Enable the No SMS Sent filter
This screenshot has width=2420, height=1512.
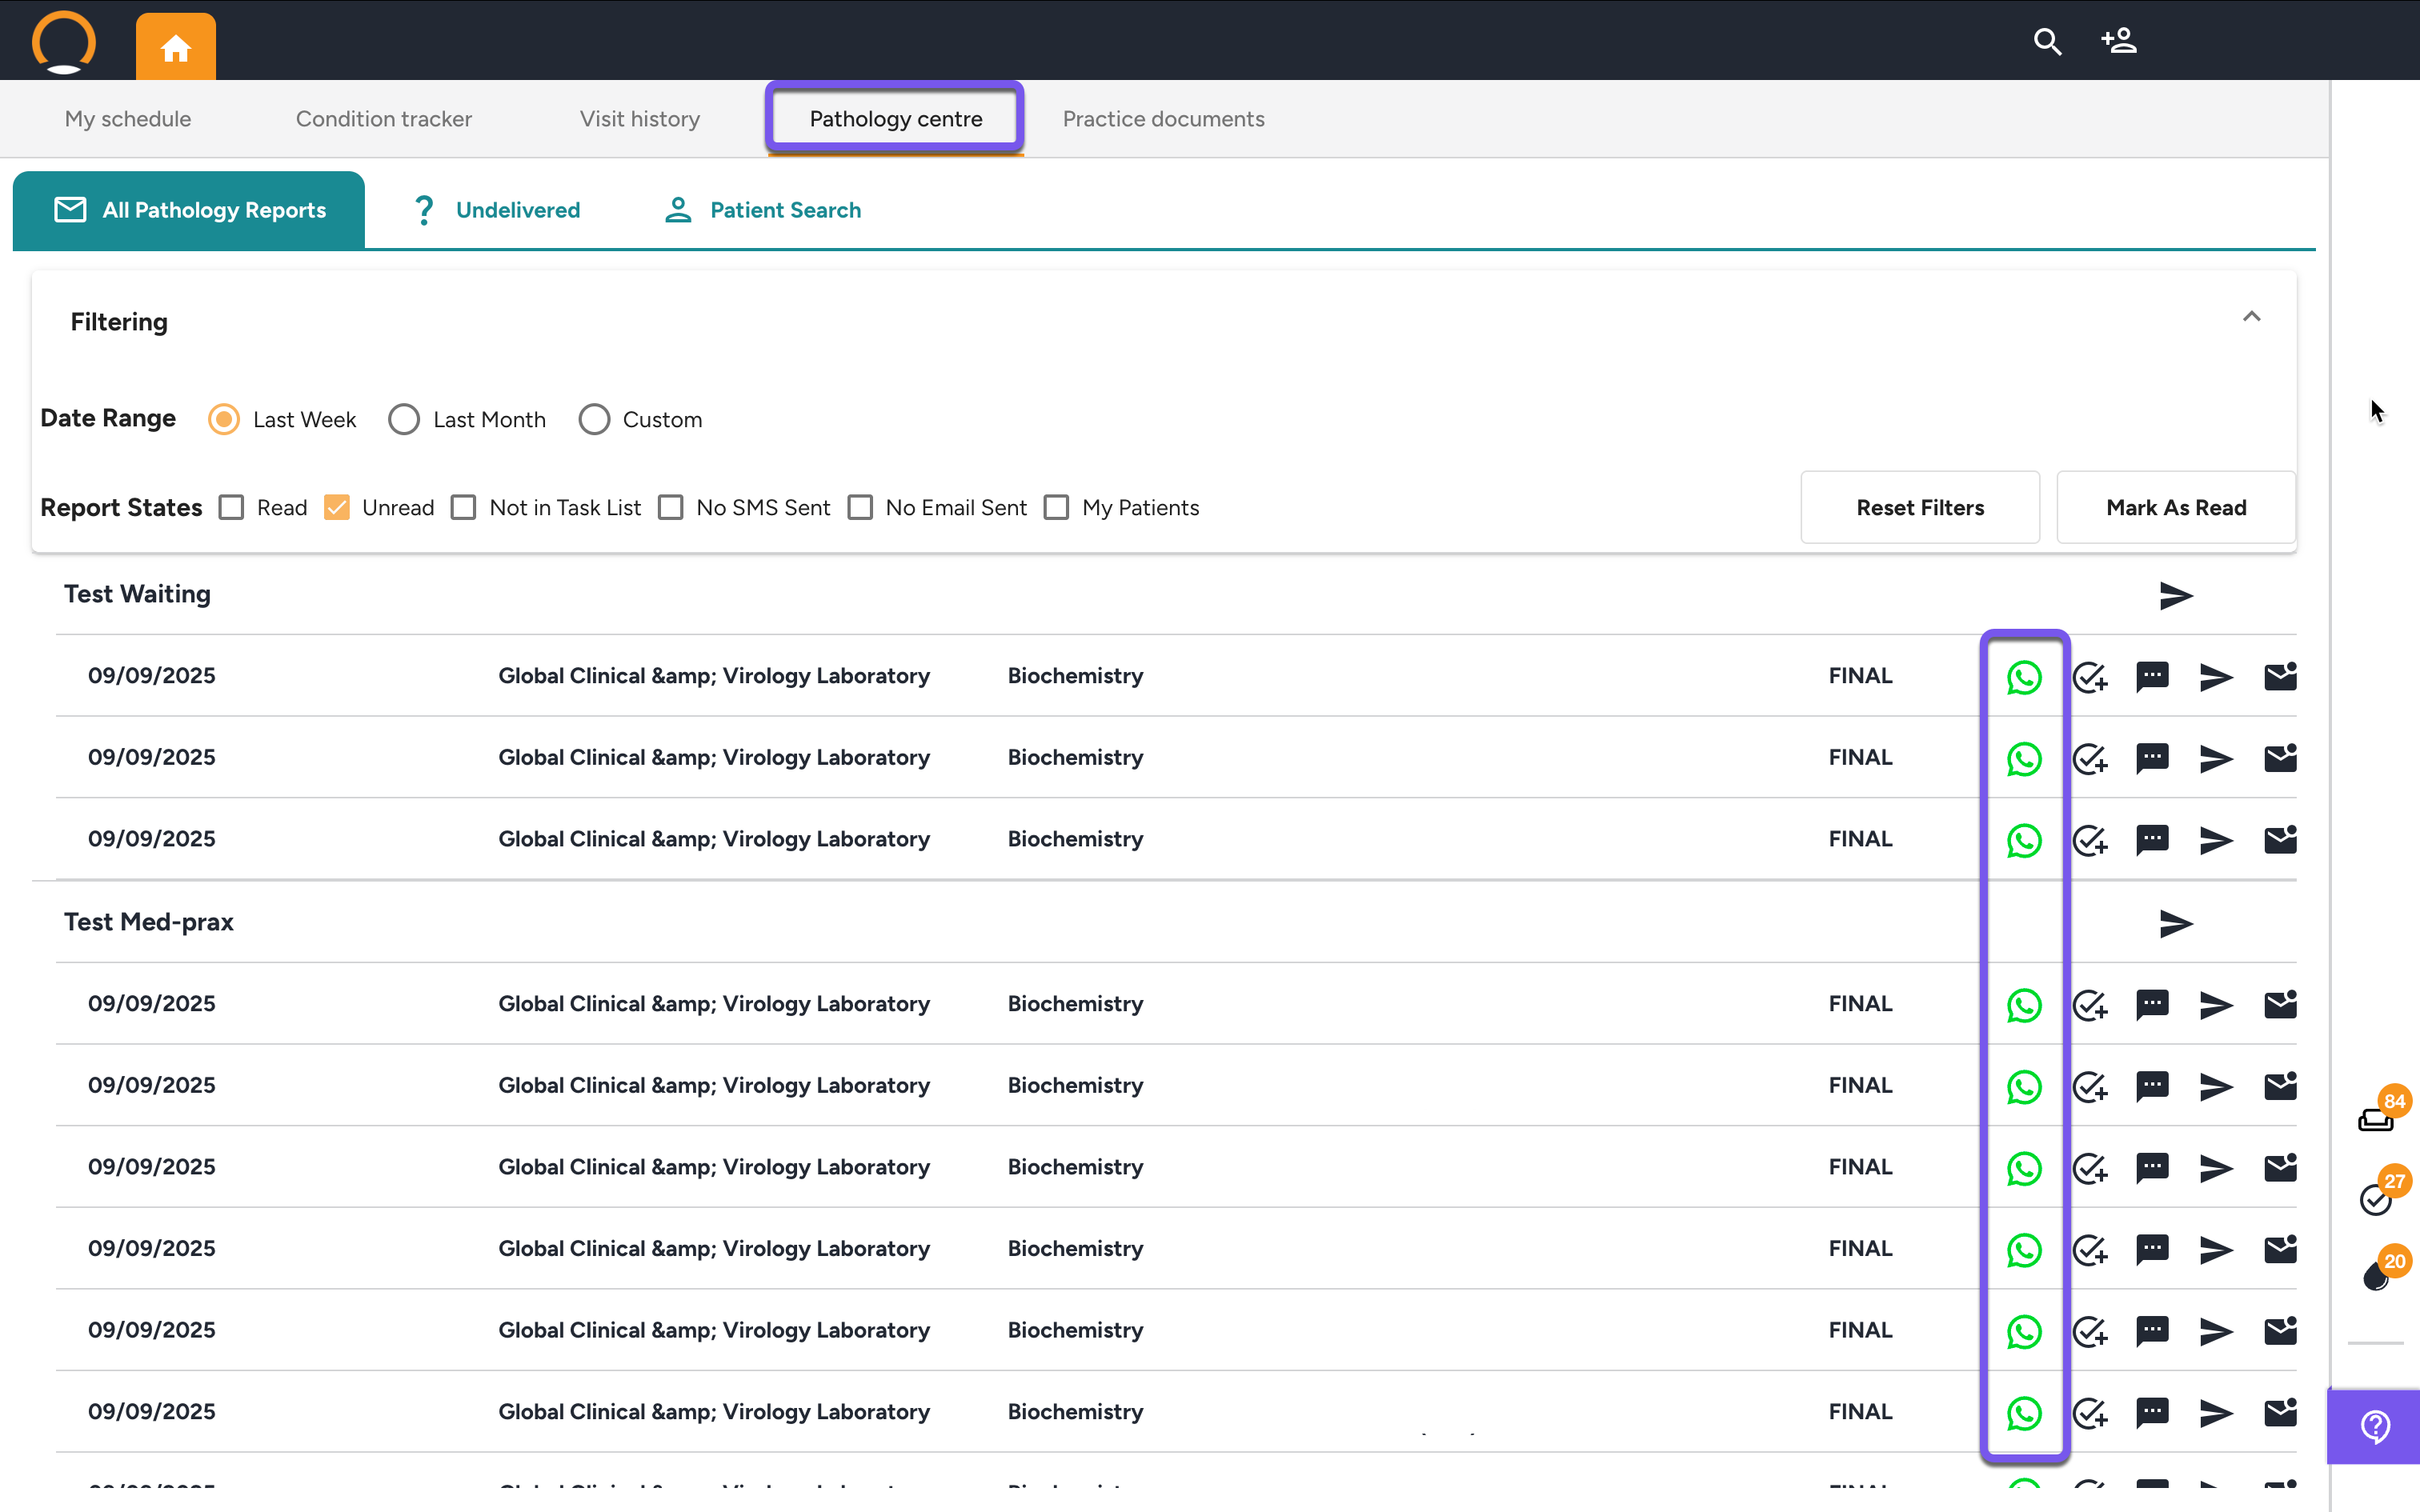point(671,508)
